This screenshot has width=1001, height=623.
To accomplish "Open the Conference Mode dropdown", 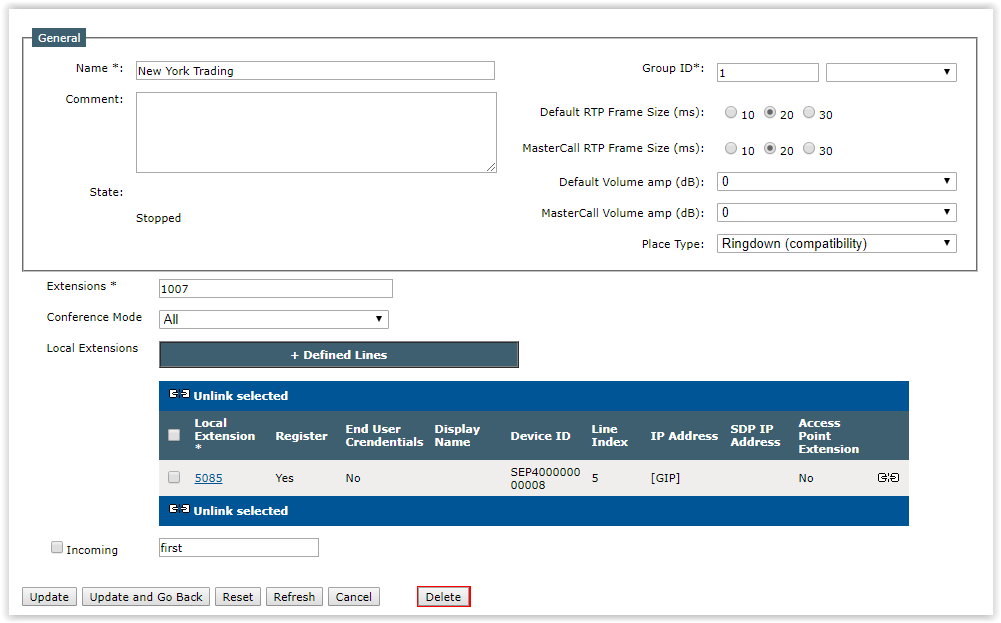I will [x=274, y=319].
